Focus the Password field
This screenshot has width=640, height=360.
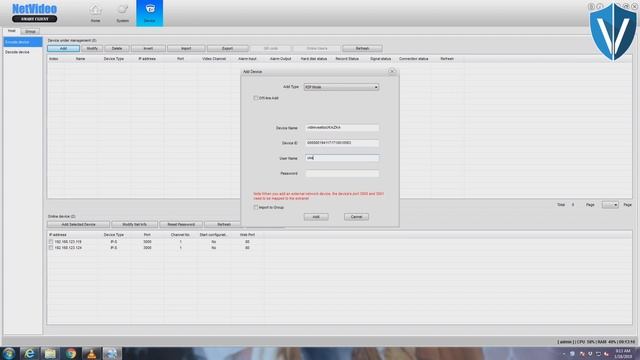342,173
